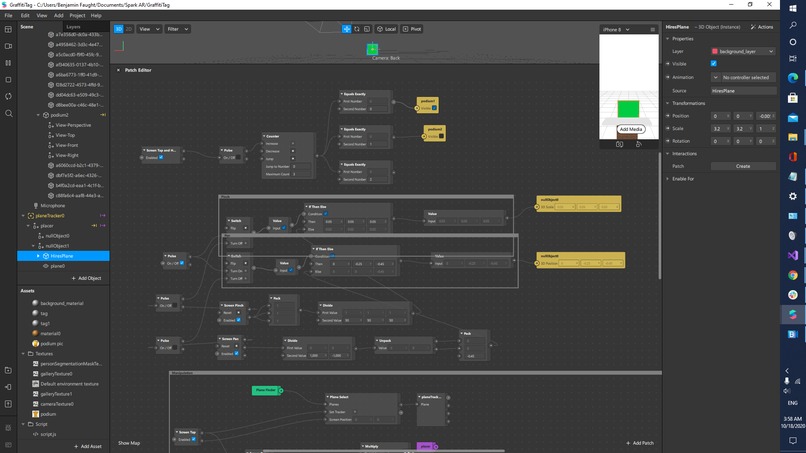Close the Patch Editor with its X icon
Image resolution: width=806 pixels, height=453 pixels.
coord(118,70)
